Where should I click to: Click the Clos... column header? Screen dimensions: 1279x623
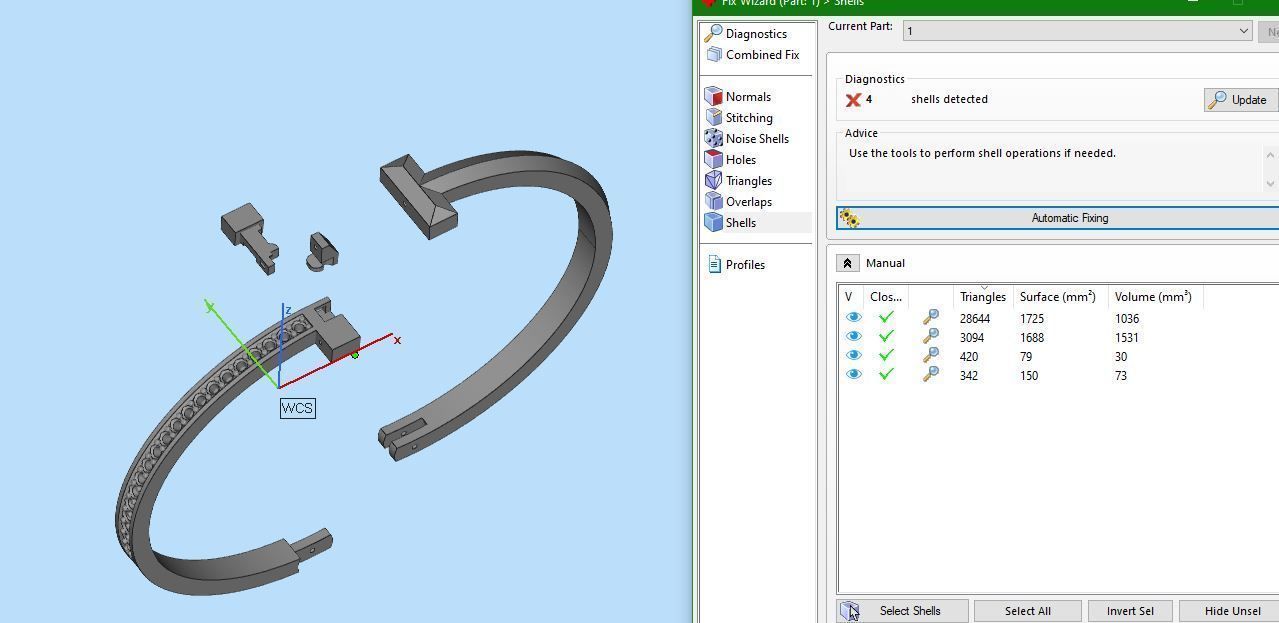886,297
